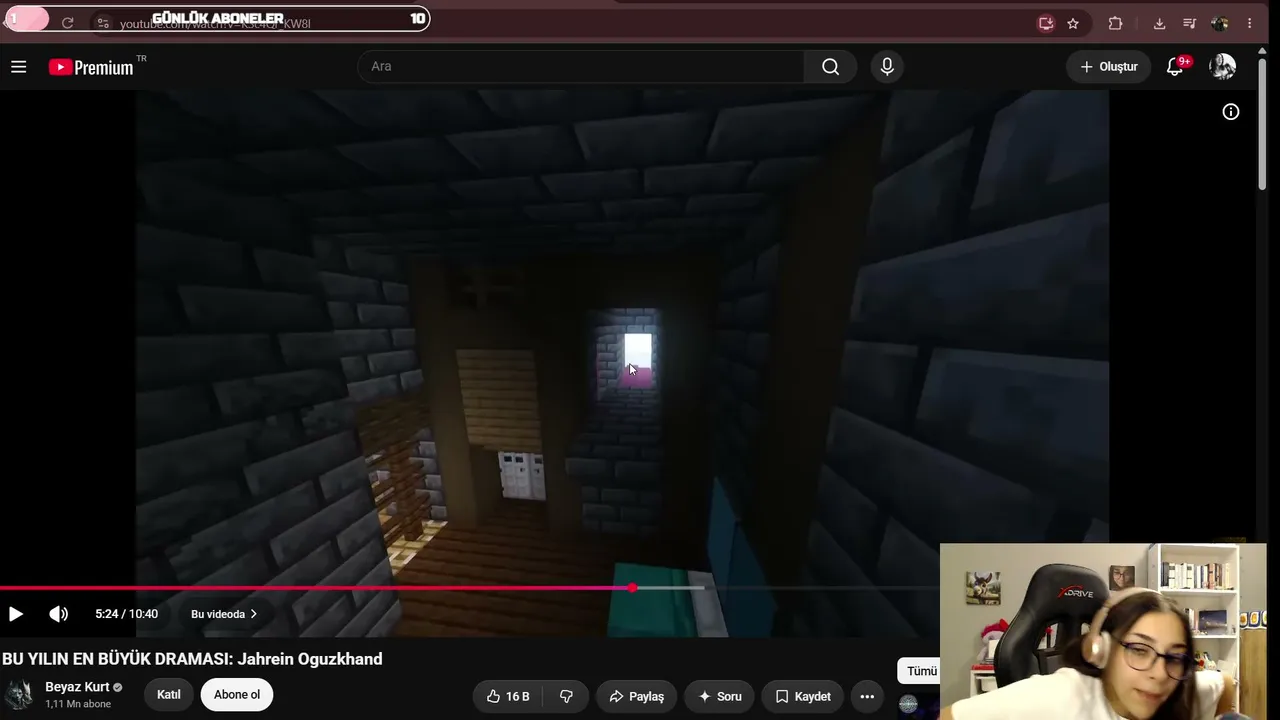Focus the Ara search input field
1280x720 pixels.
click(x=581, y=67)
